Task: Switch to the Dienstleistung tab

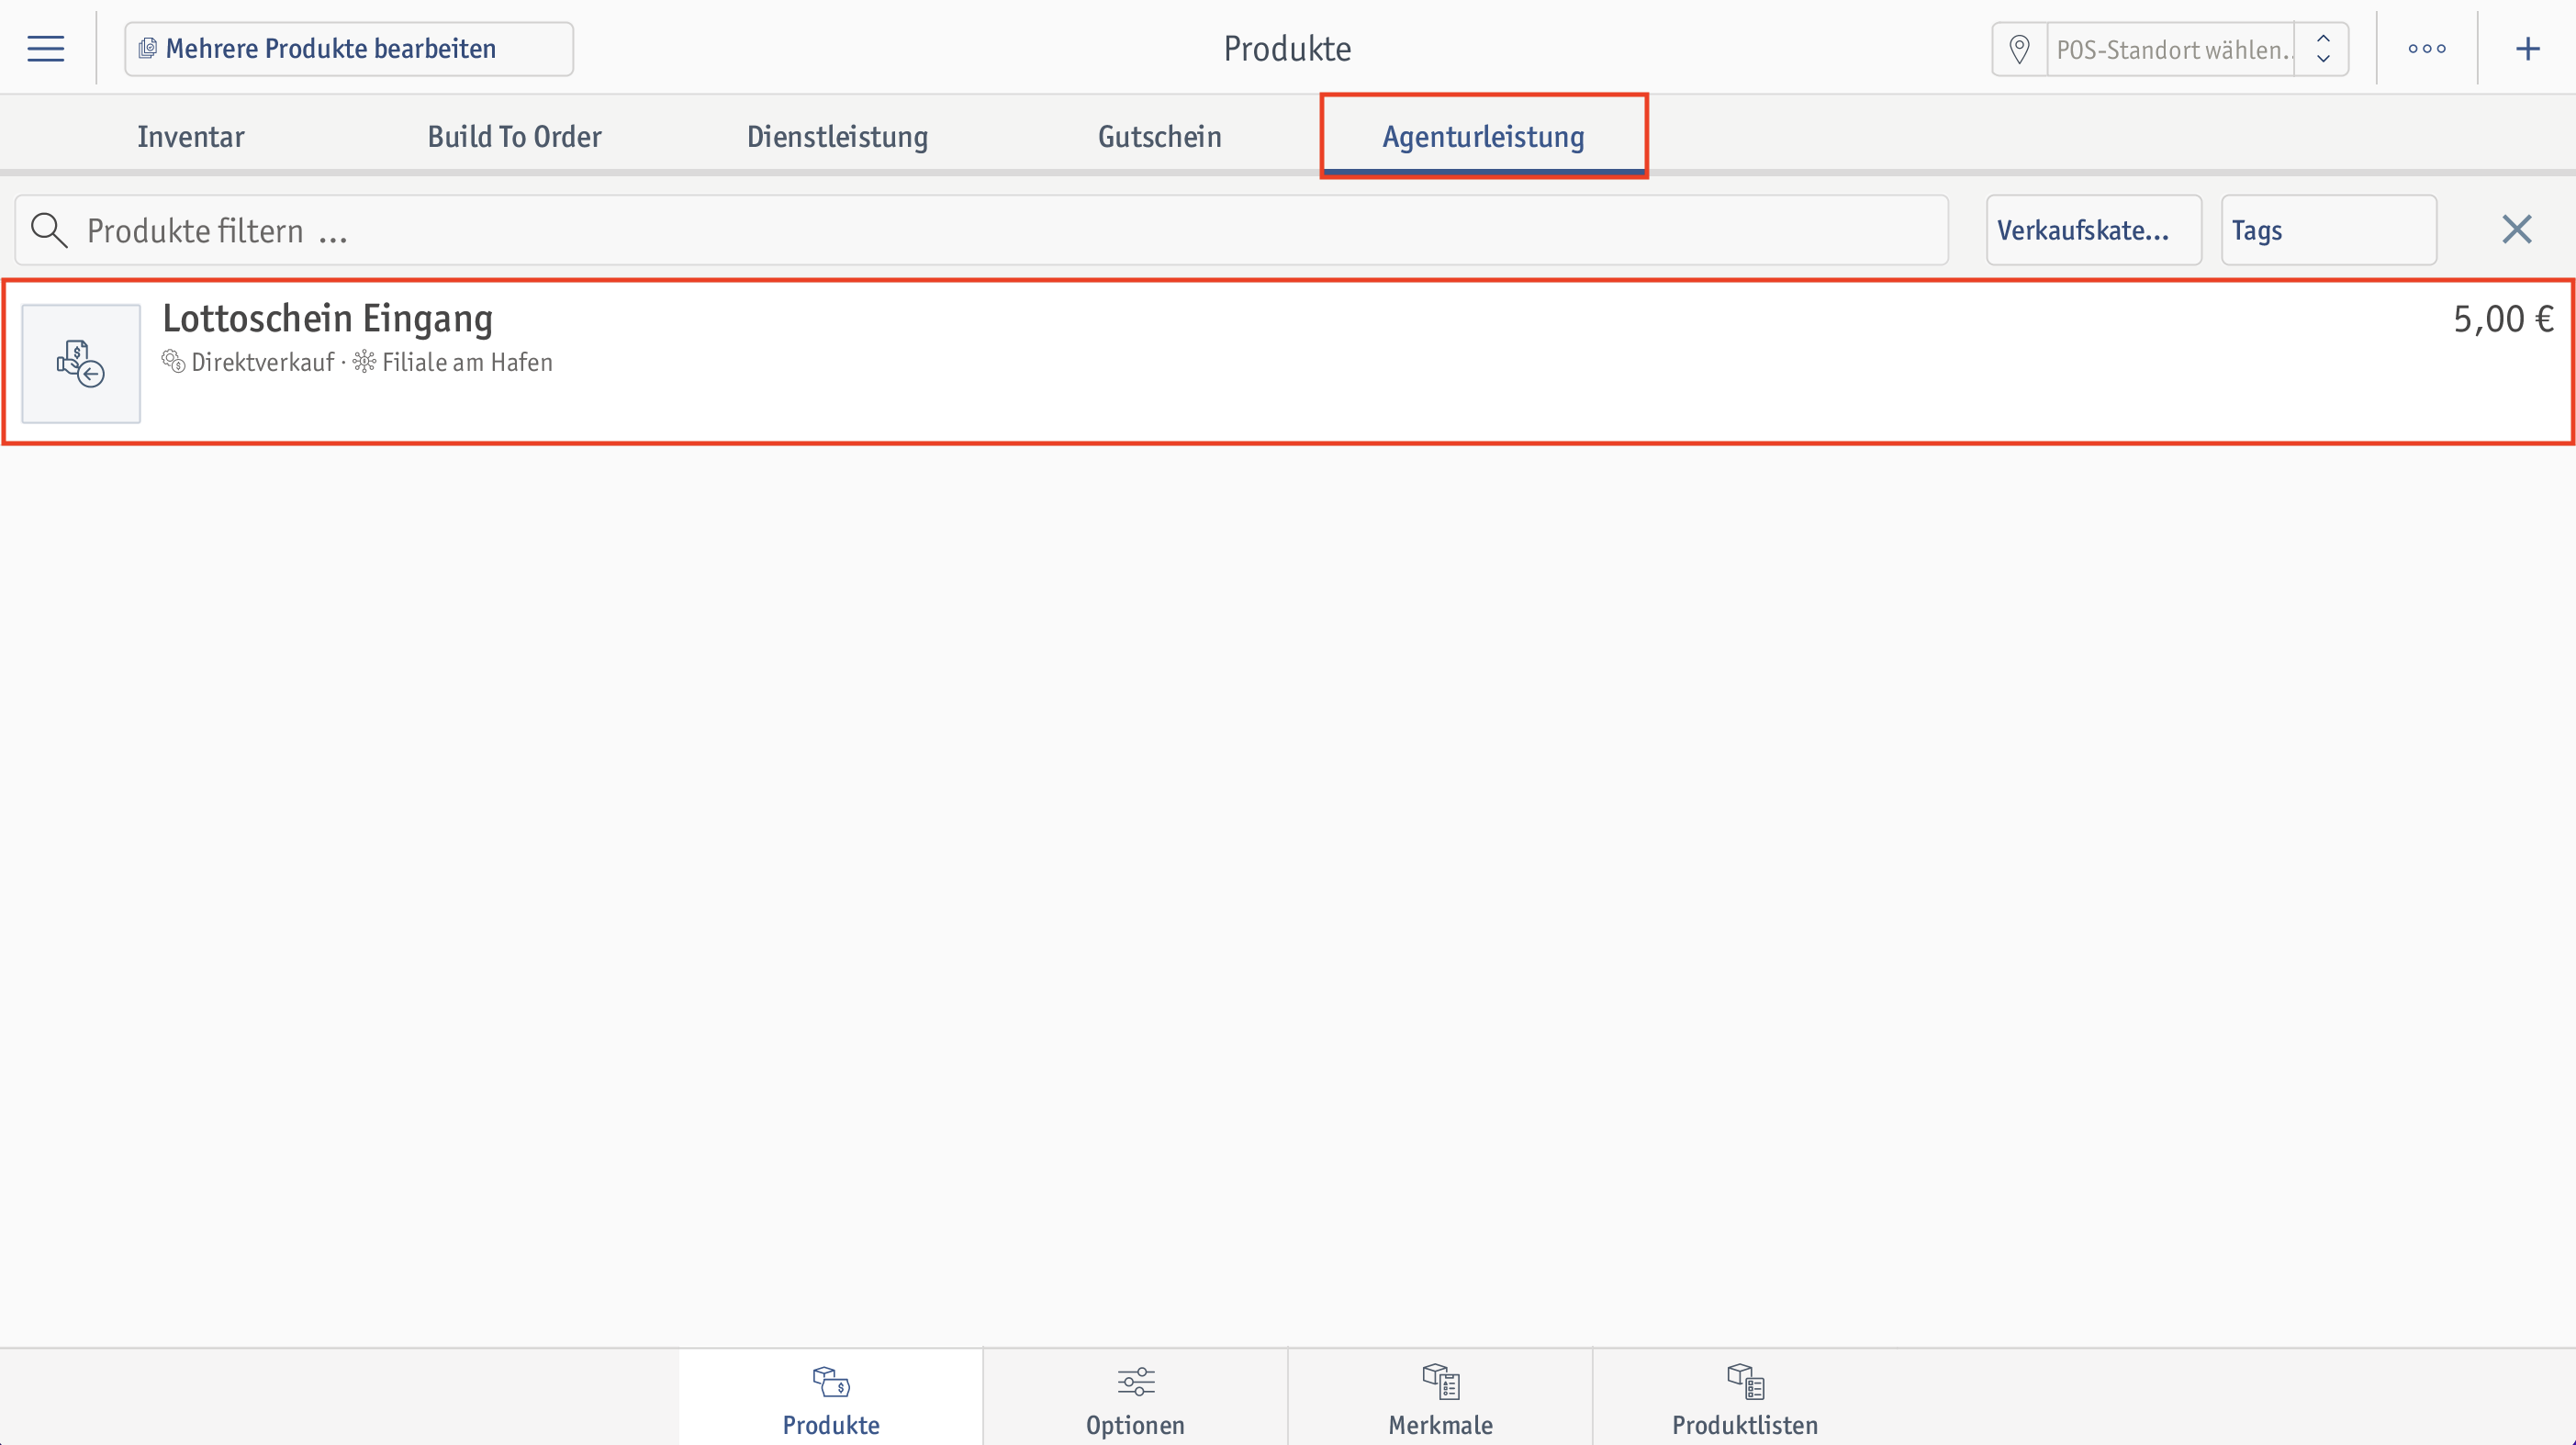Action: (x=837, y=136)
